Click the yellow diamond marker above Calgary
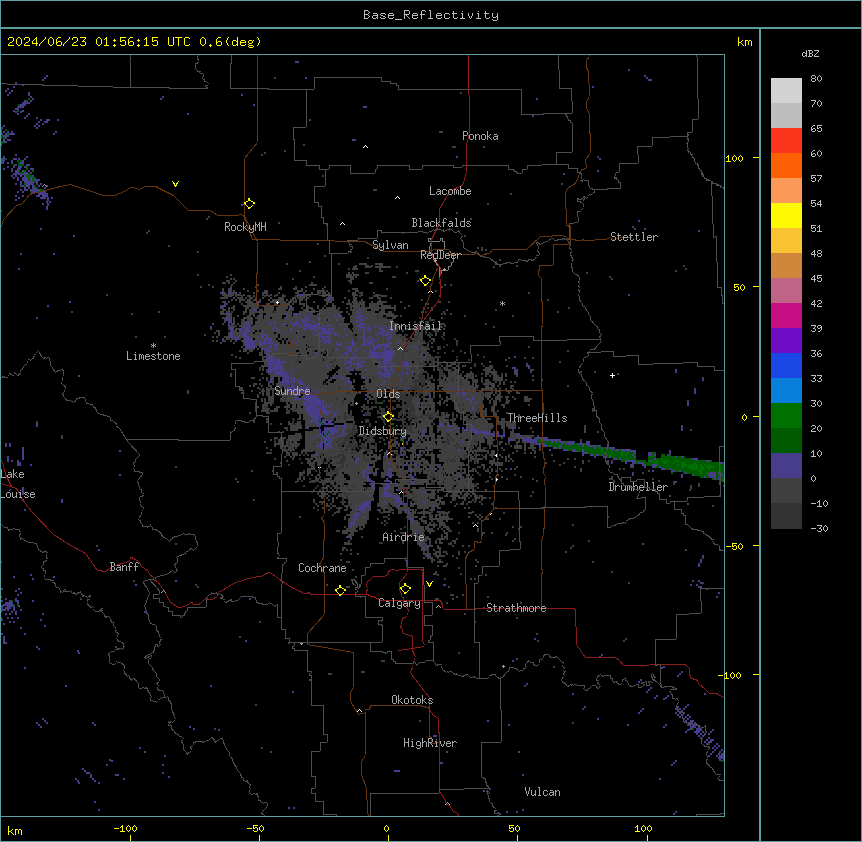 coord(405,589)
